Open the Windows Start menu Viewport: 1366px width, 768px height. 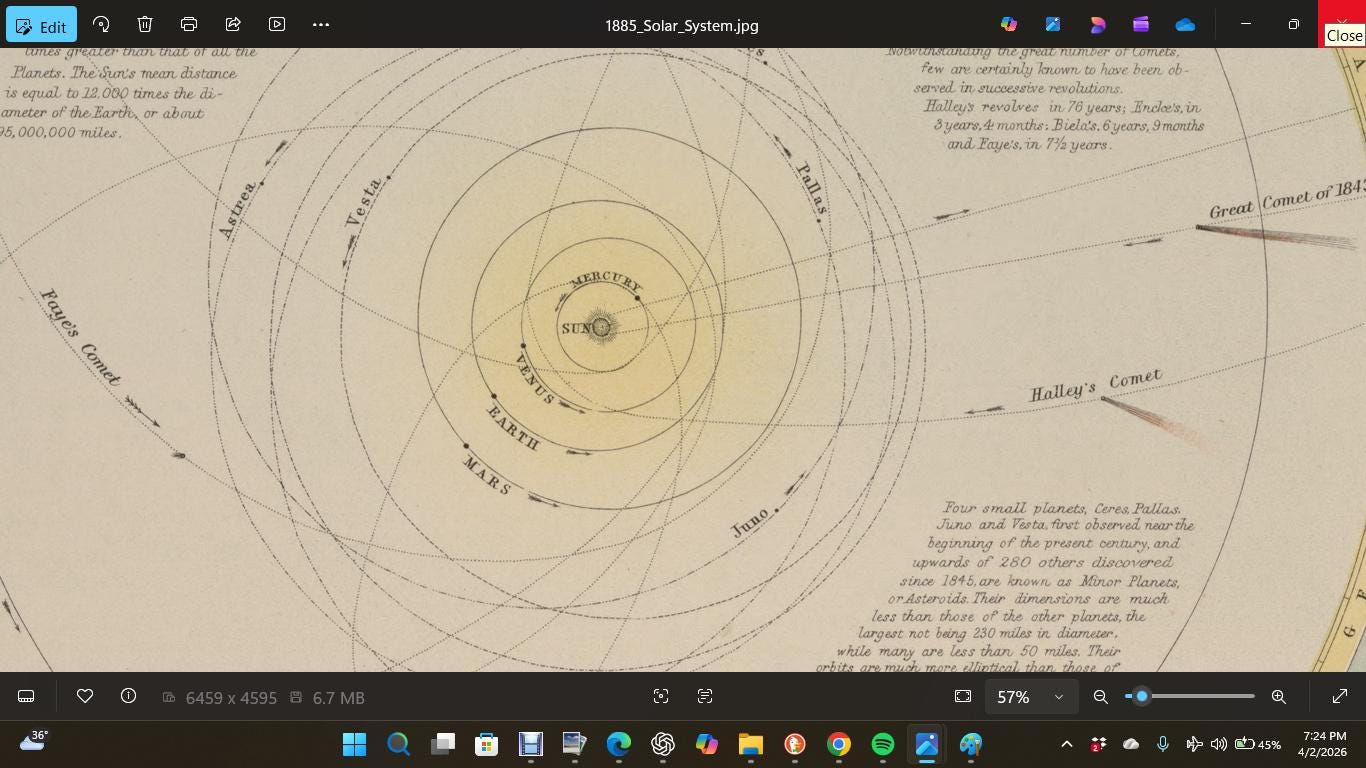[x=354, y=744]
